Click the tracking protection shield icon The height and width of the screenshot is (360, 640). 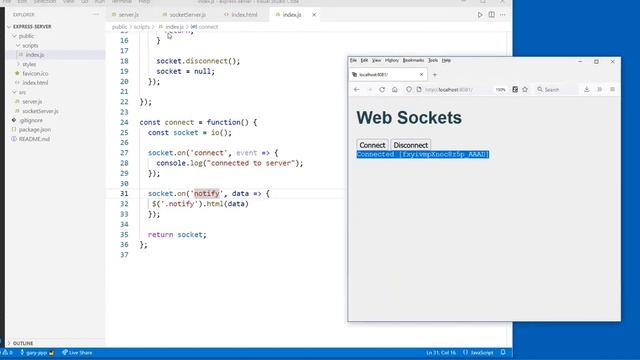(409, 89)
